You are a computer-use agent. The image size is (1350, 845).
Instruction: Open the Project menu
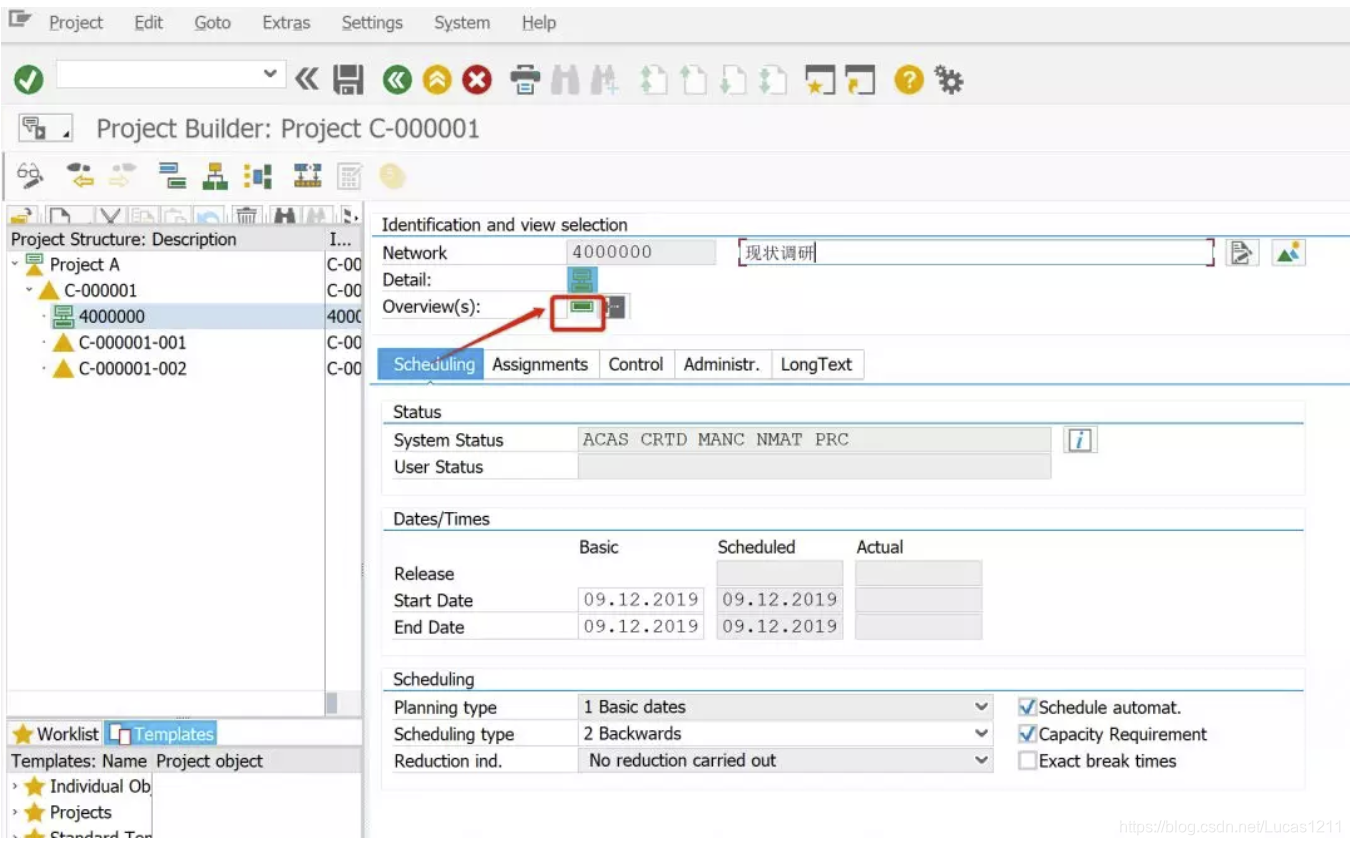(x=76, y=22)
